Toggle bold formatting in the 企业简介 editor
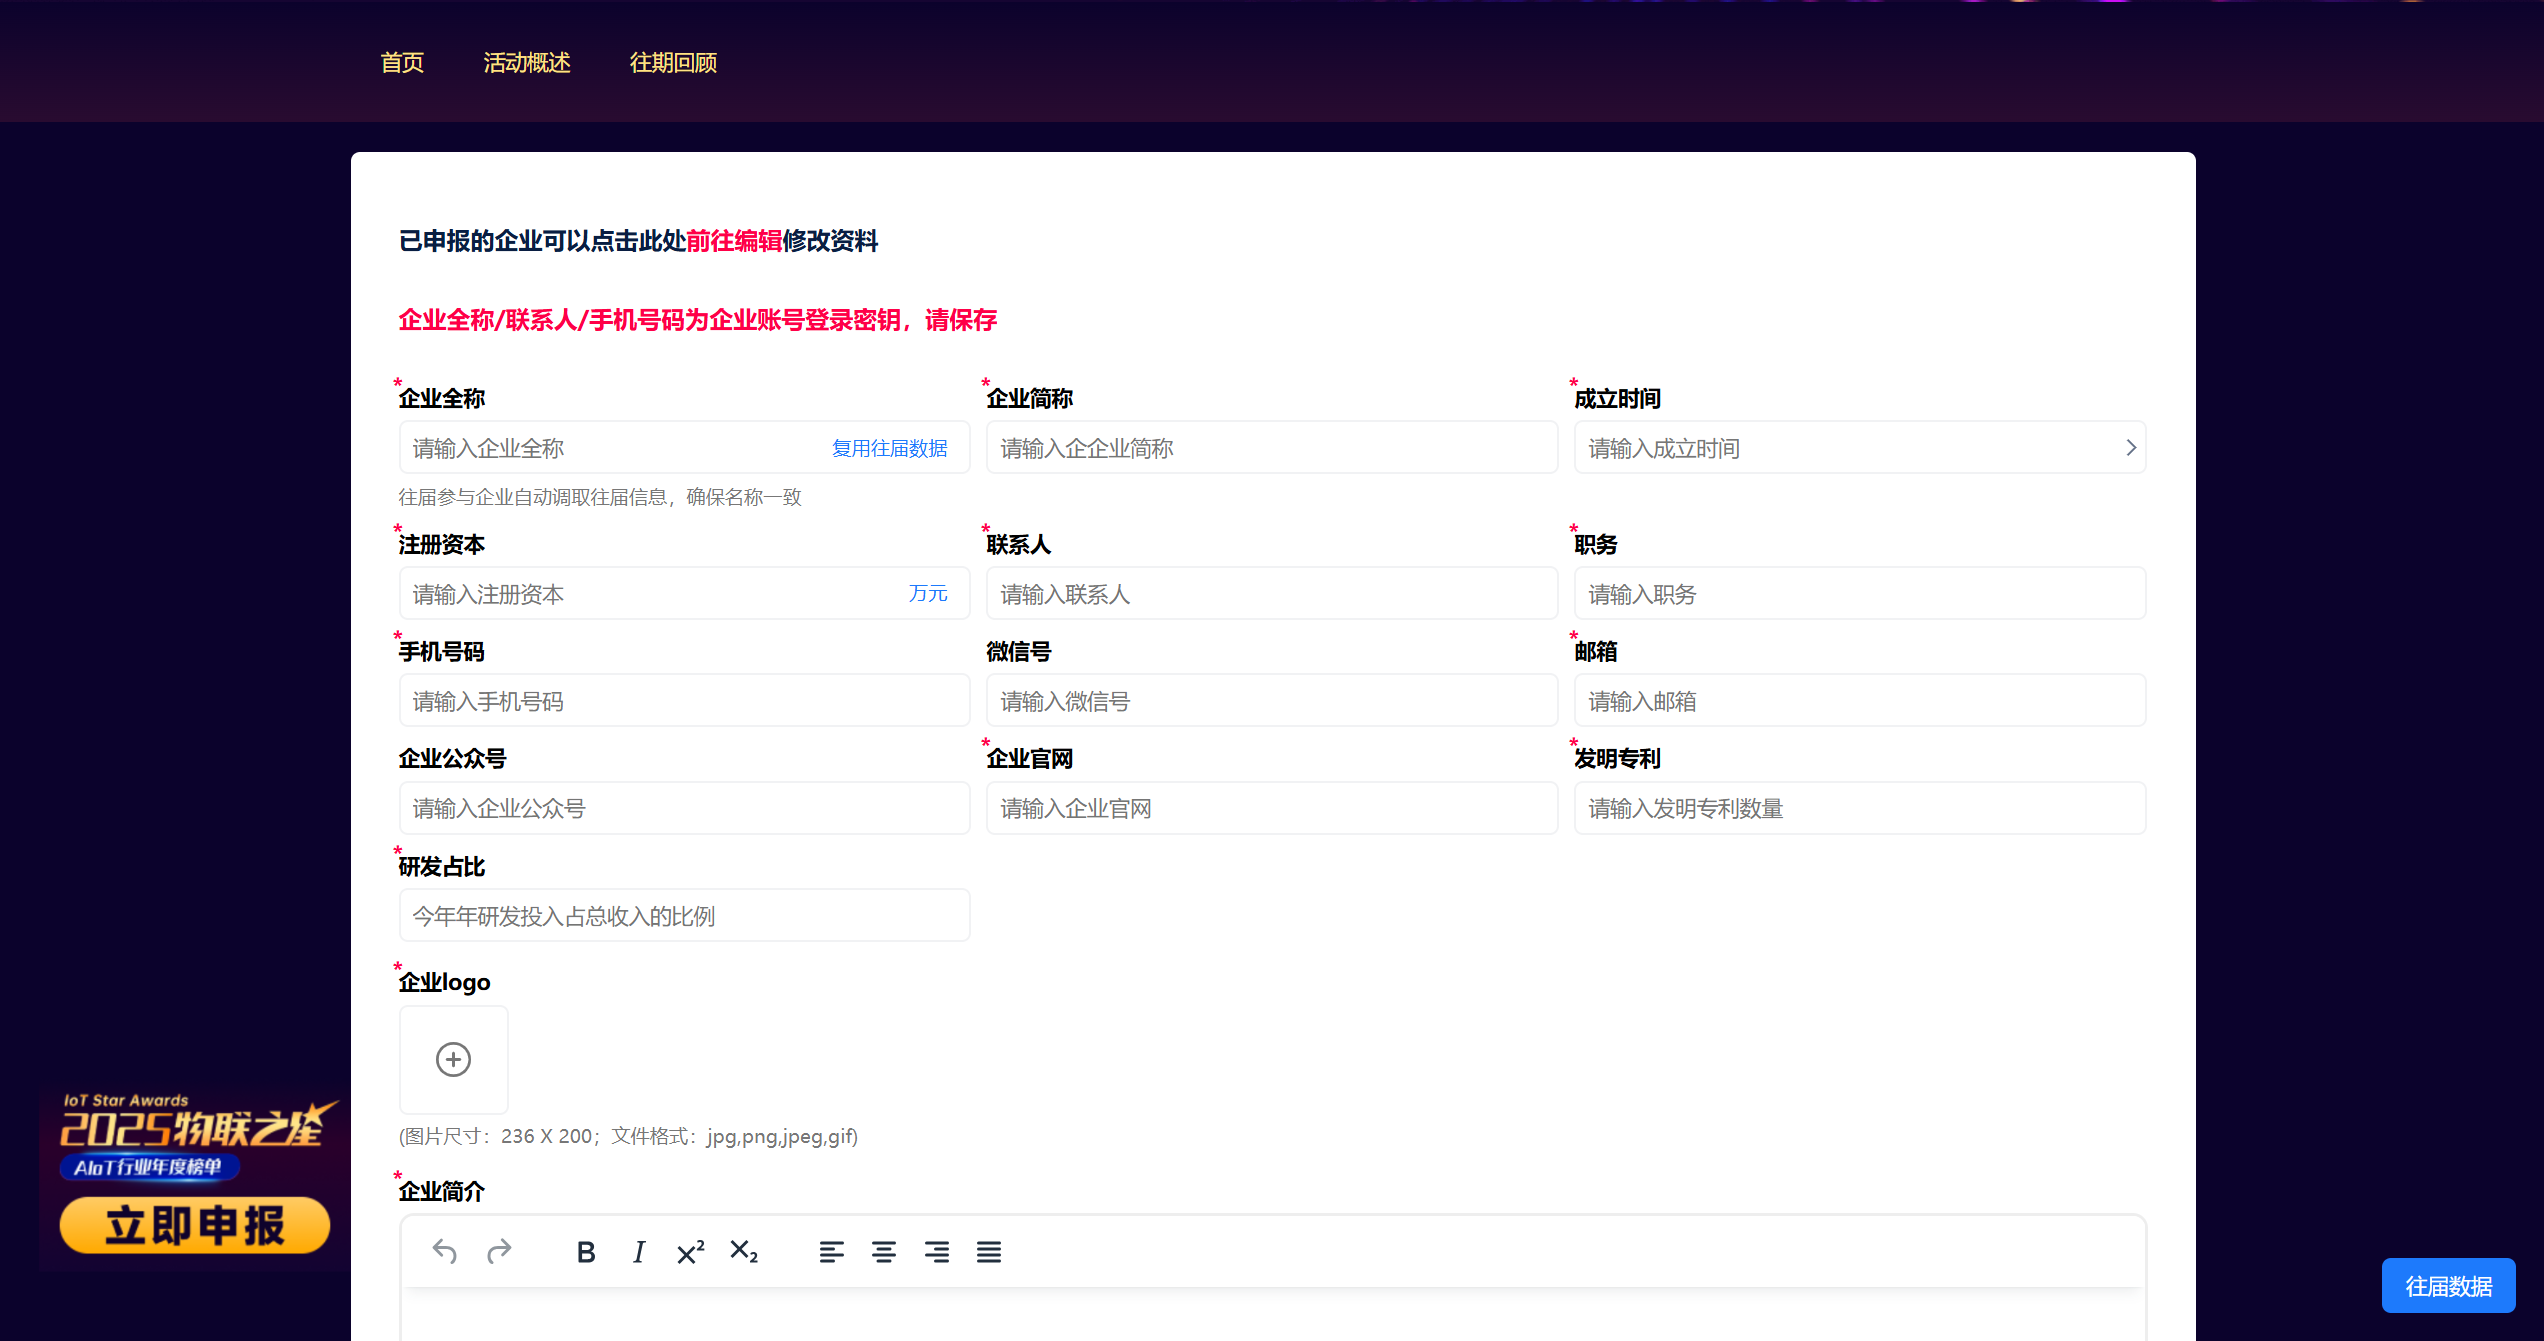The width and height of the screenshot is (2544, 1341). 585,1251
